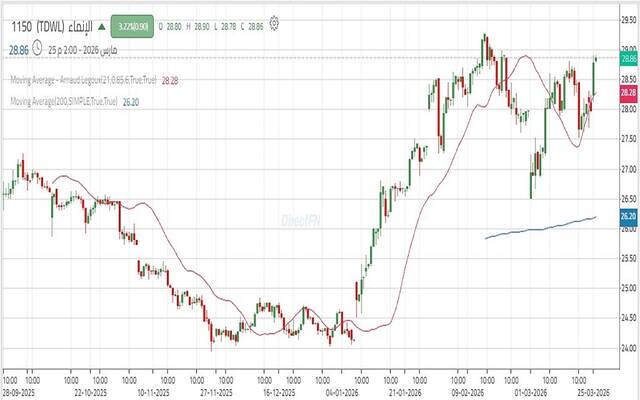This screenshot has height=400, width=640.
Task: Click the blue 26.20 axis price label
Action: point(628,216)
